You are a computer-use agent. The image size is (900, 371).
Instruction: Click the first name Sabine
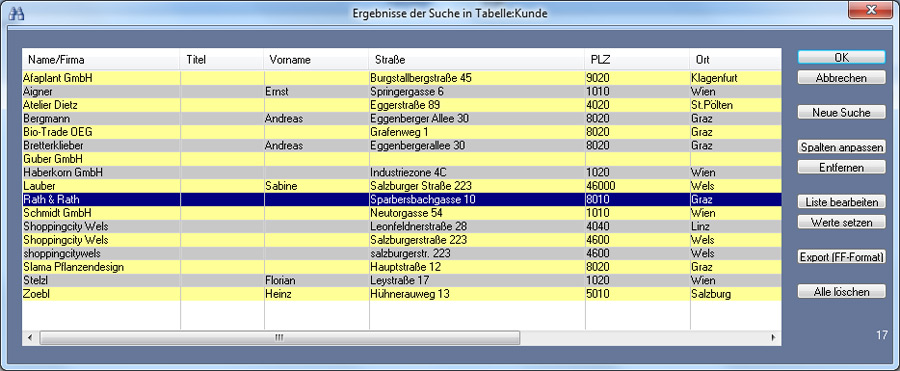pos(281,186)
